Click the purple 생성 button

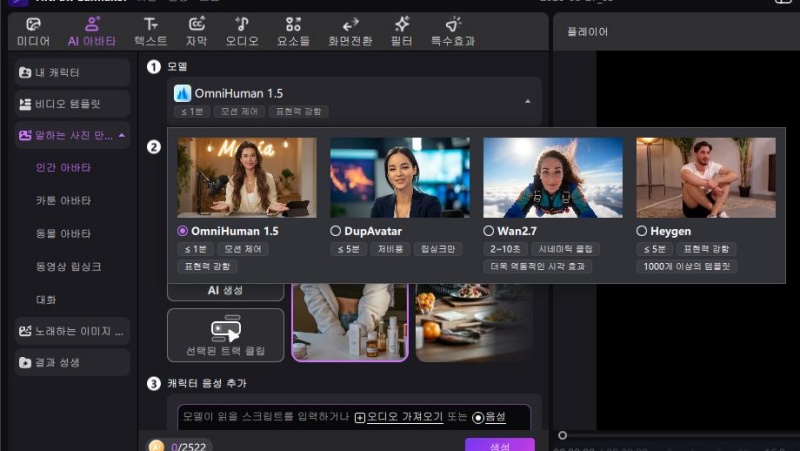pyautogui.click(x=500, y=445)
